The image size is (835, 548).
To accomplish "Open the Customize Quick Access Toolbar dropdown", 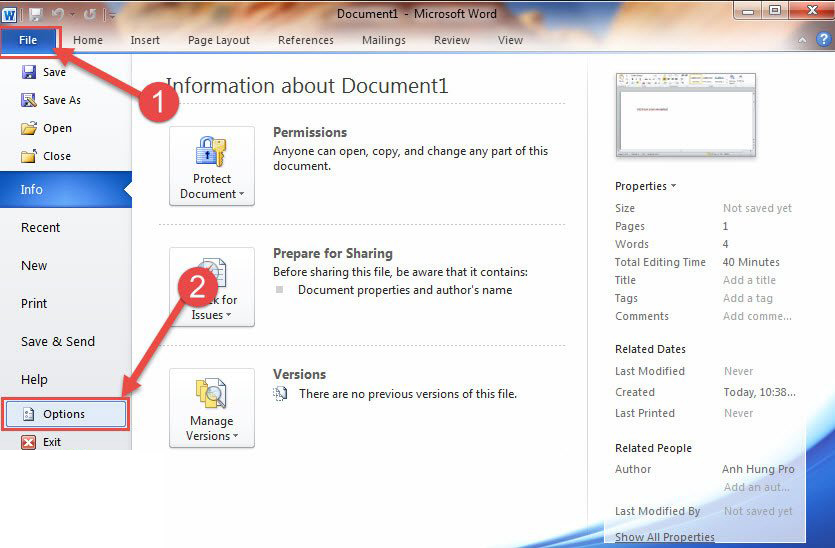I will click(x=111, y=15).
